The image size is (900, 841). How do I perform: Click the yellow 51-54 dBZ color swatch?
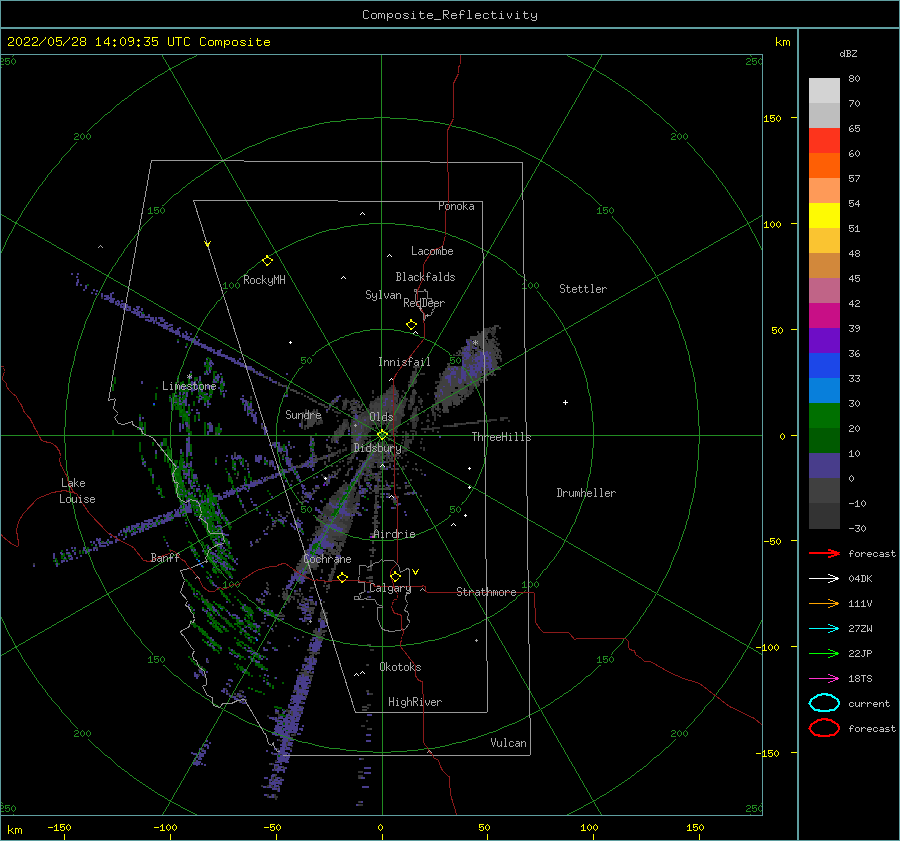824,216
